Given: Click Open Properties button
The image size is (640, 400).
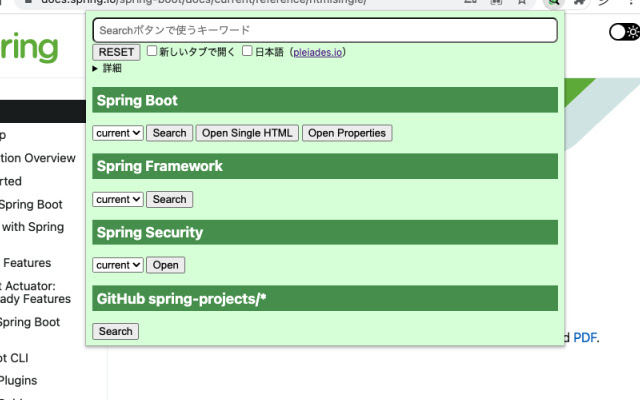Looking at the screenshot, I should tap(347, 133).
